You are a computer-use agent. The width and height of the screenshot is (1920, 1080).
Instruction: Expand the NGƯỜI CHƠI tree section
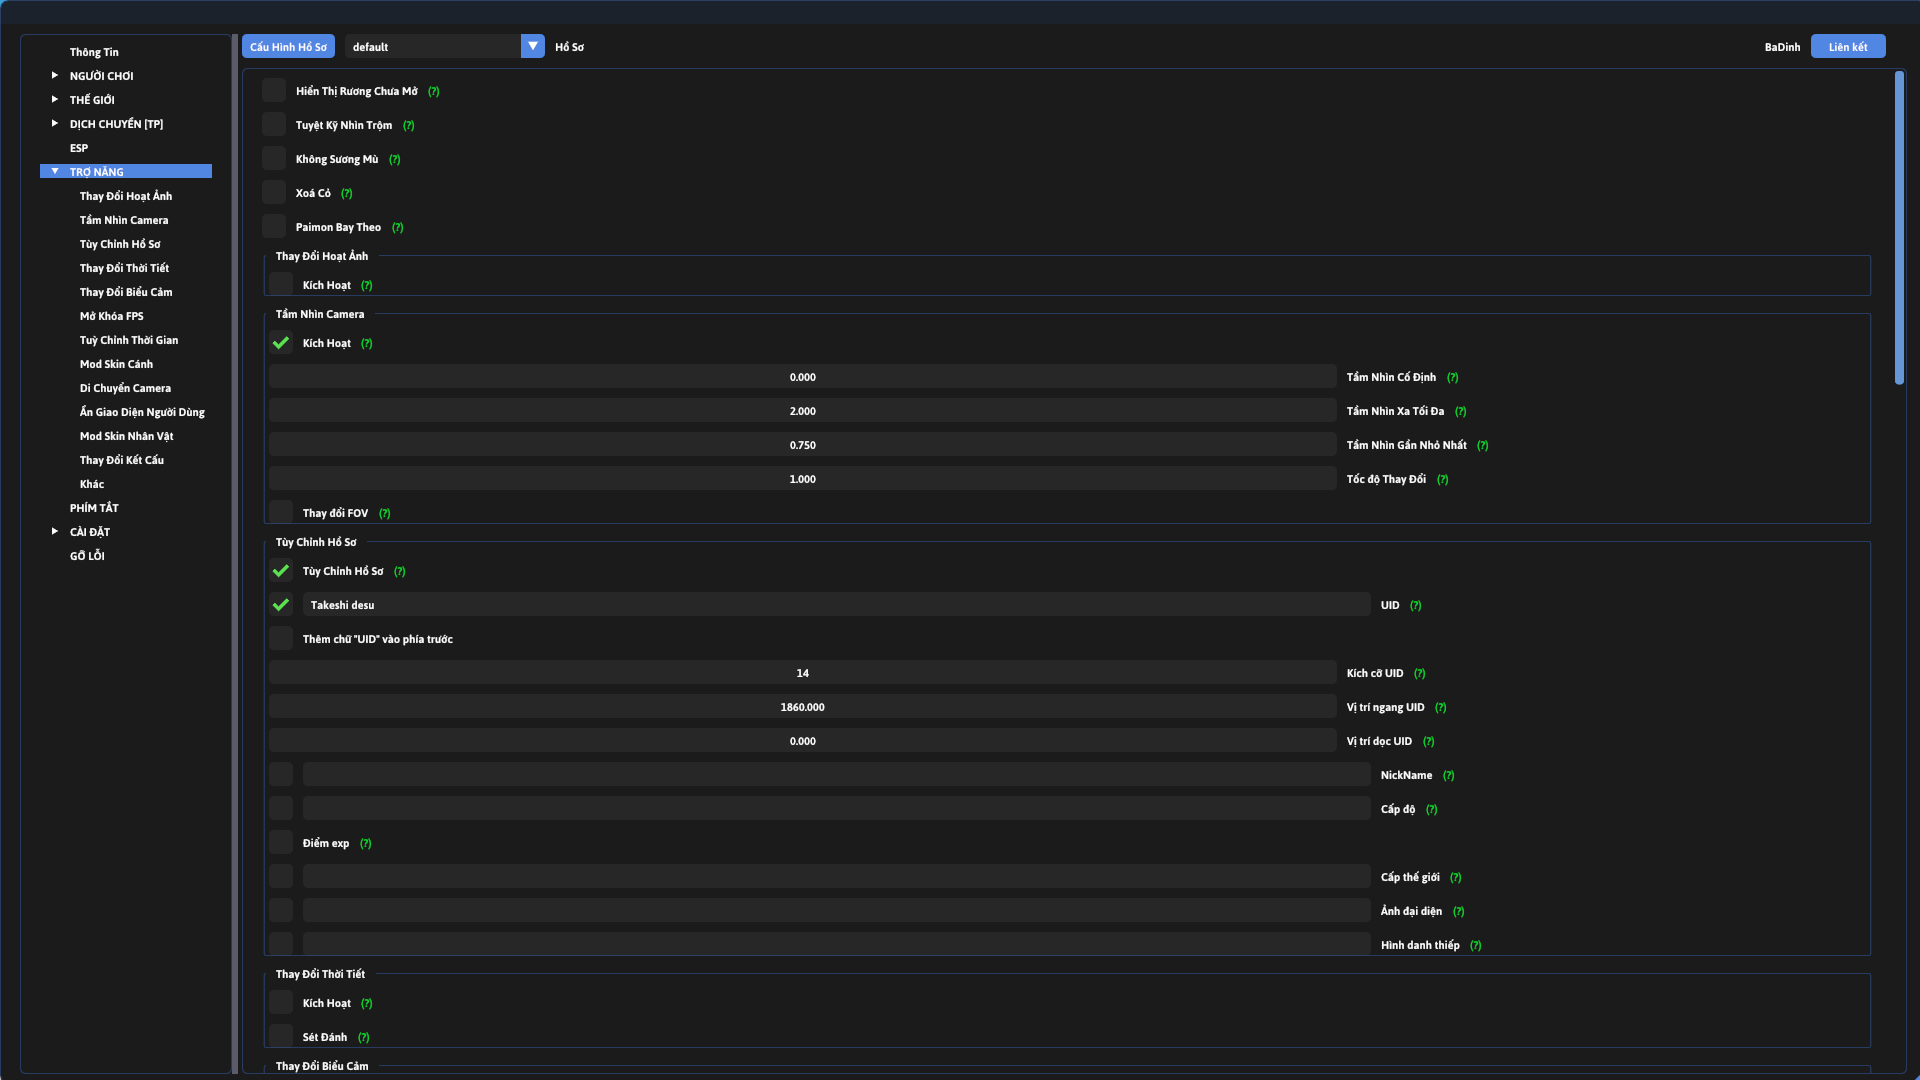(x=55, y=76)
